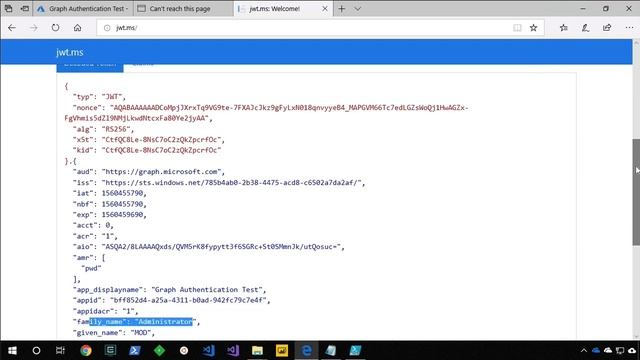Image resolution: width=640 pixels, height=360 pixels.
Task: Open Task View in the taskbar
Action: pyautogui.click(x=60, y=350)
